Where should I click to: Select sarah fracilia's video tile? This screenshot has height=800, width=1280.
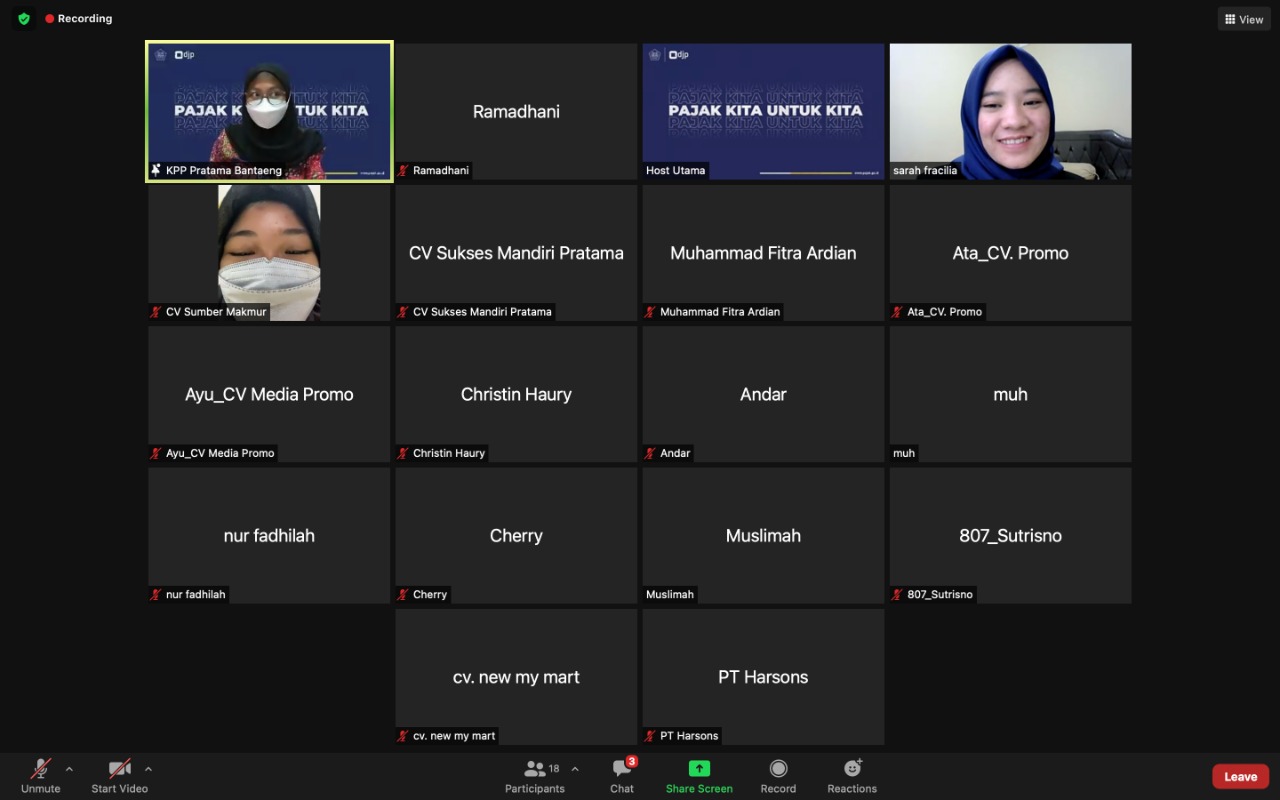pyautogui.click(x=1010, y=111)
